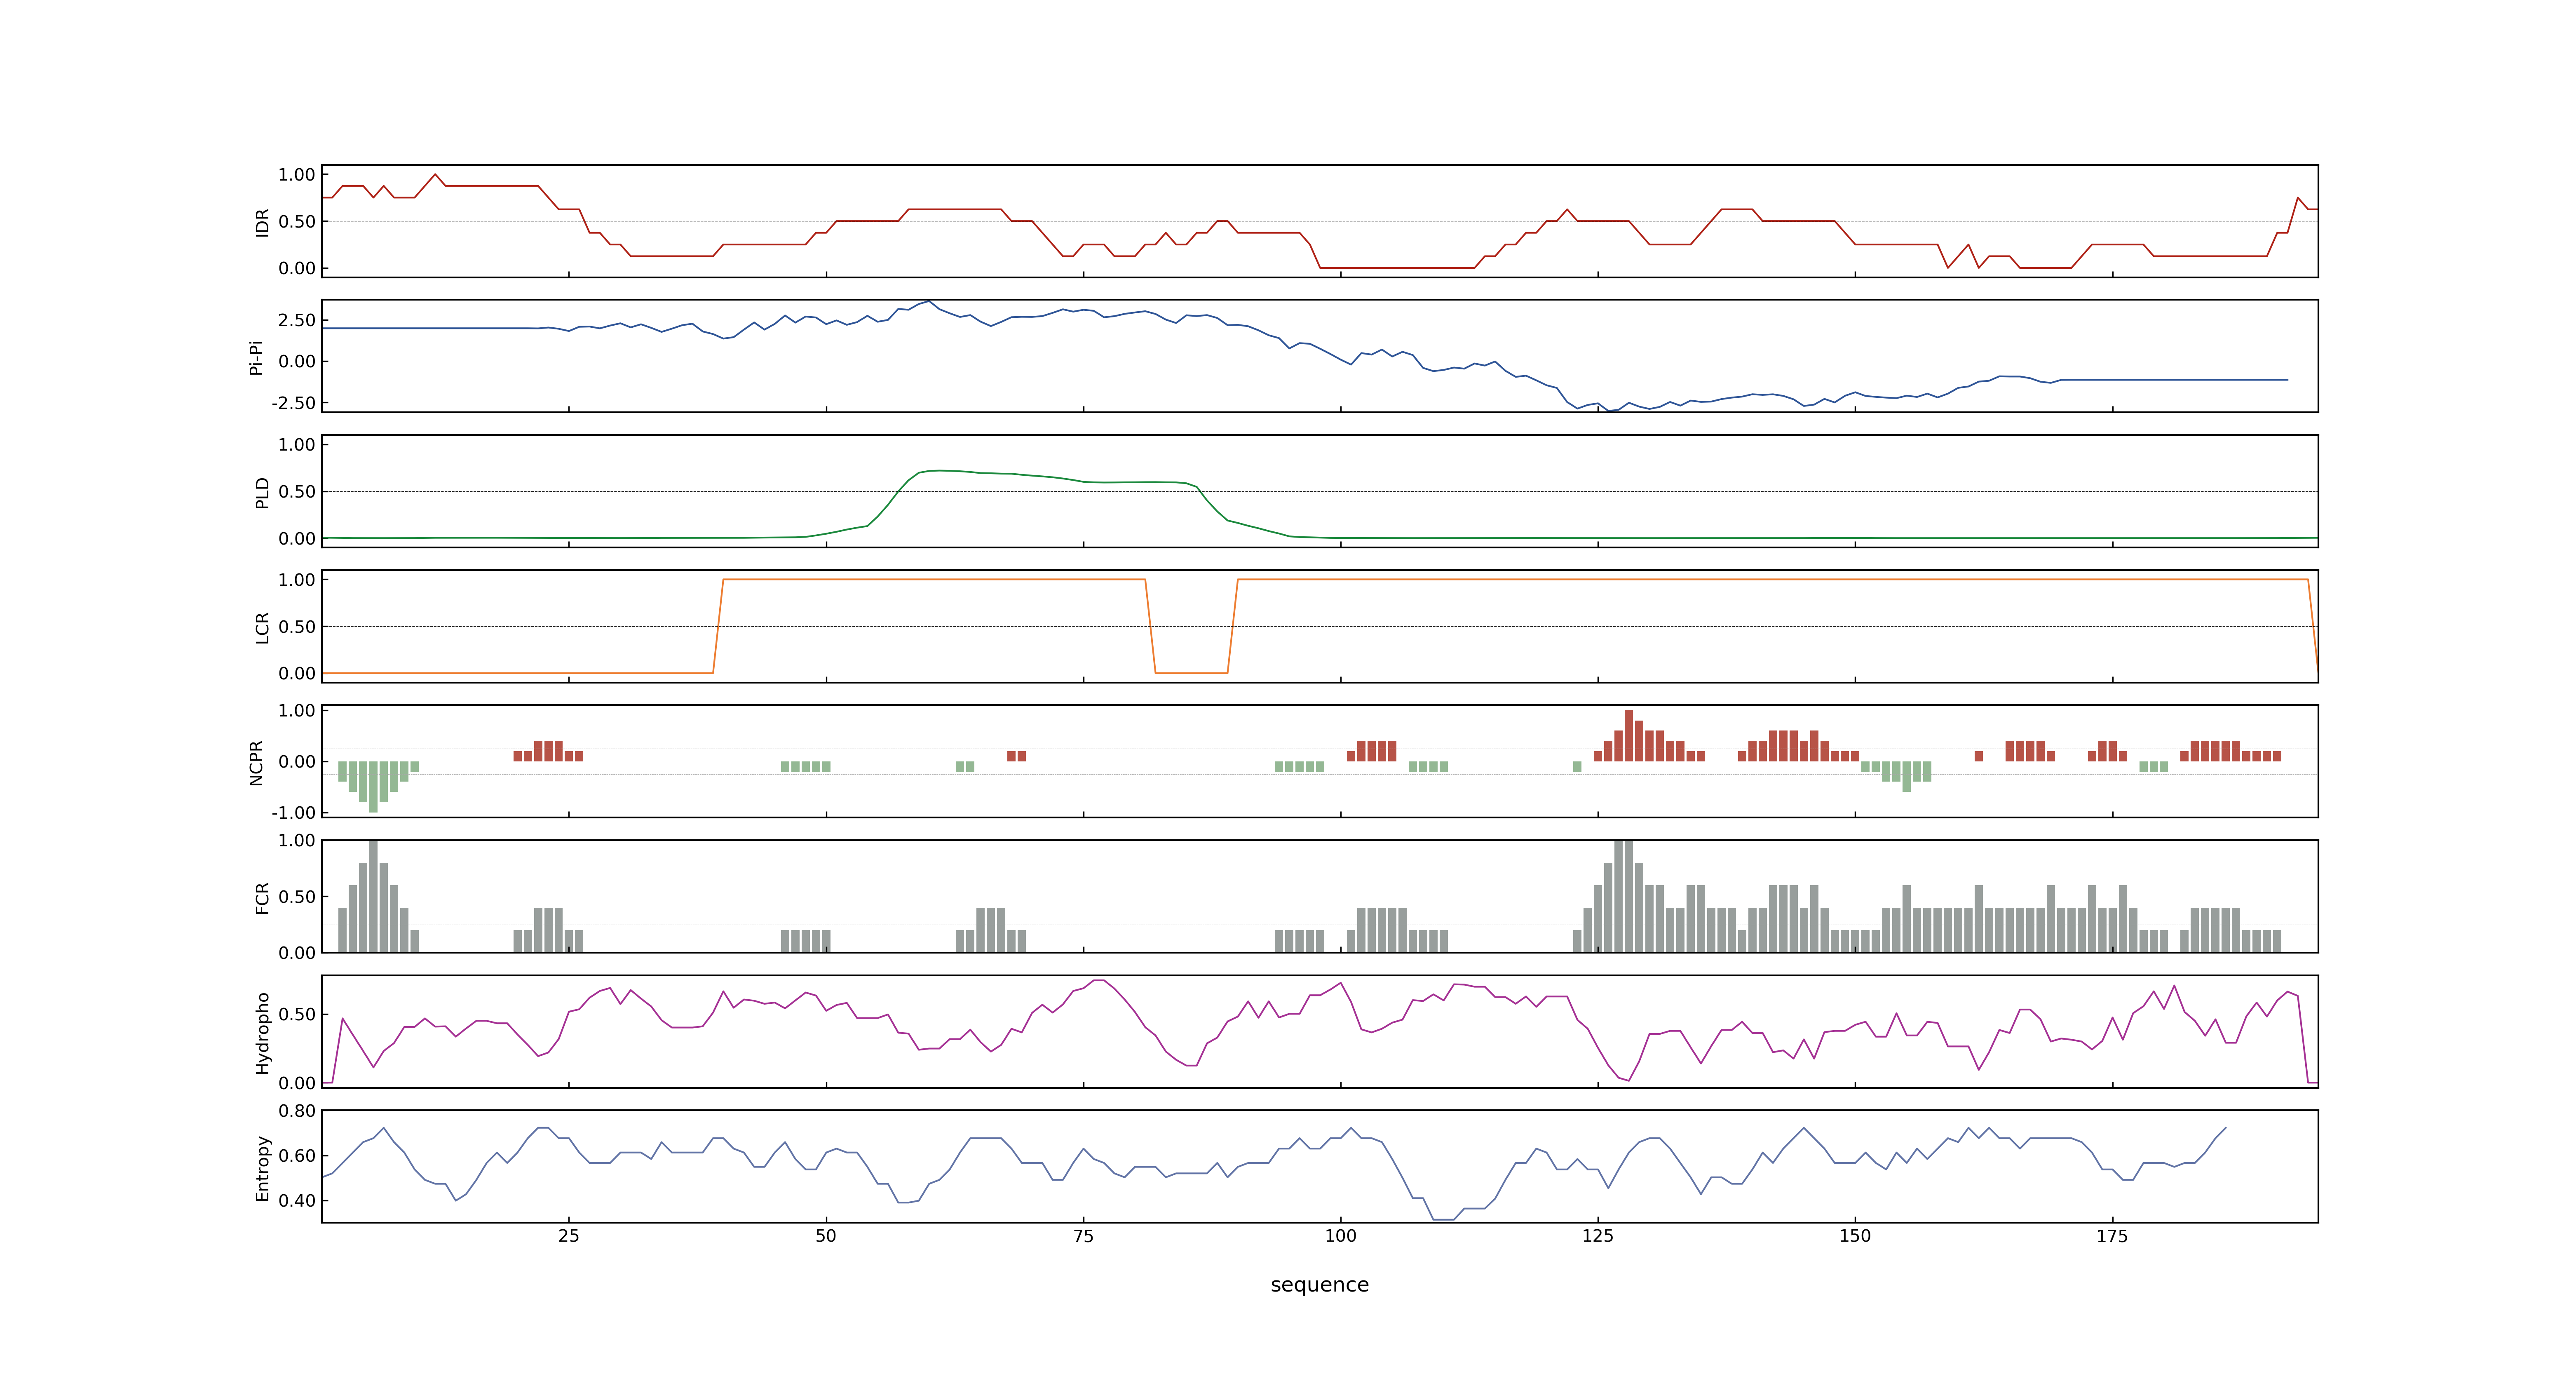Click the tallest red NCPR bar
Image resolution: width=2576 pixels, height=1374 pixels.
point(1628,736)
